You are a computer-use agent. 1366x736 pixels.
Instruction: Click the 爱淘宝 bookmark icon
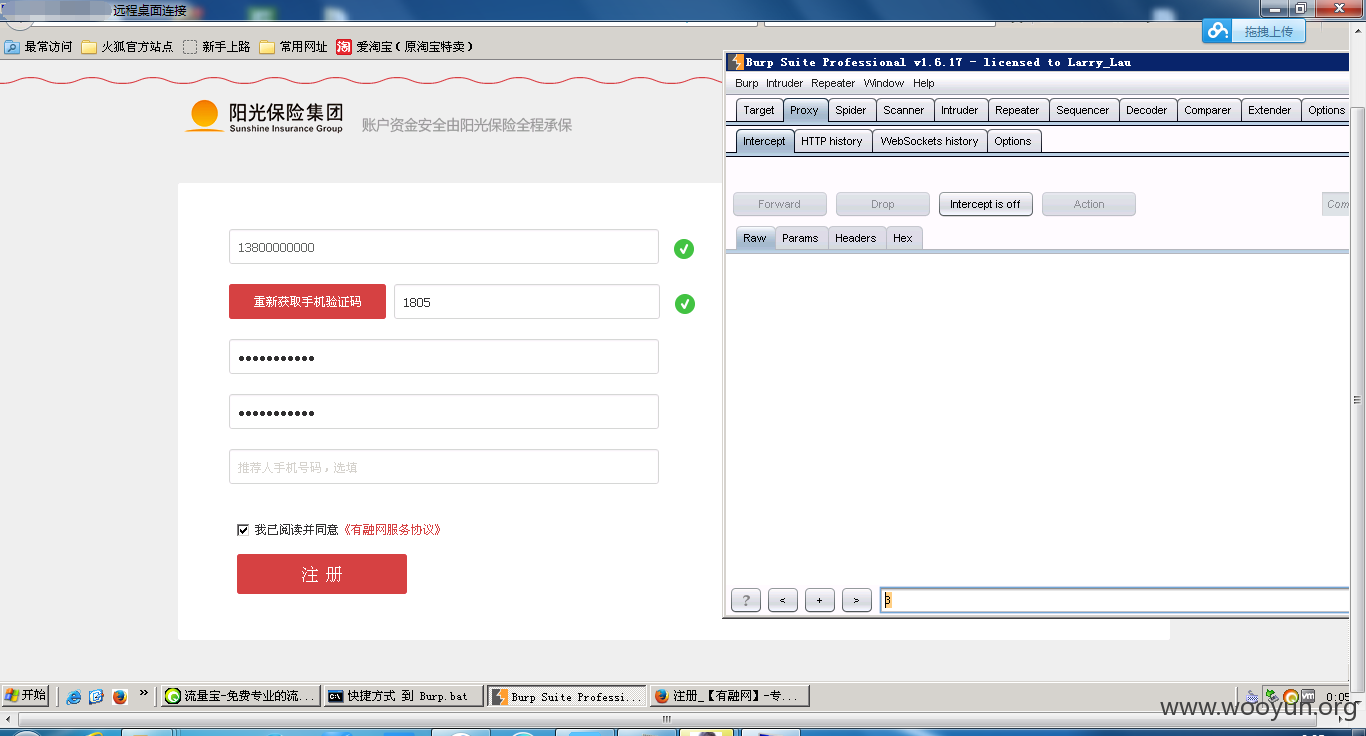(x=344, y=47)
